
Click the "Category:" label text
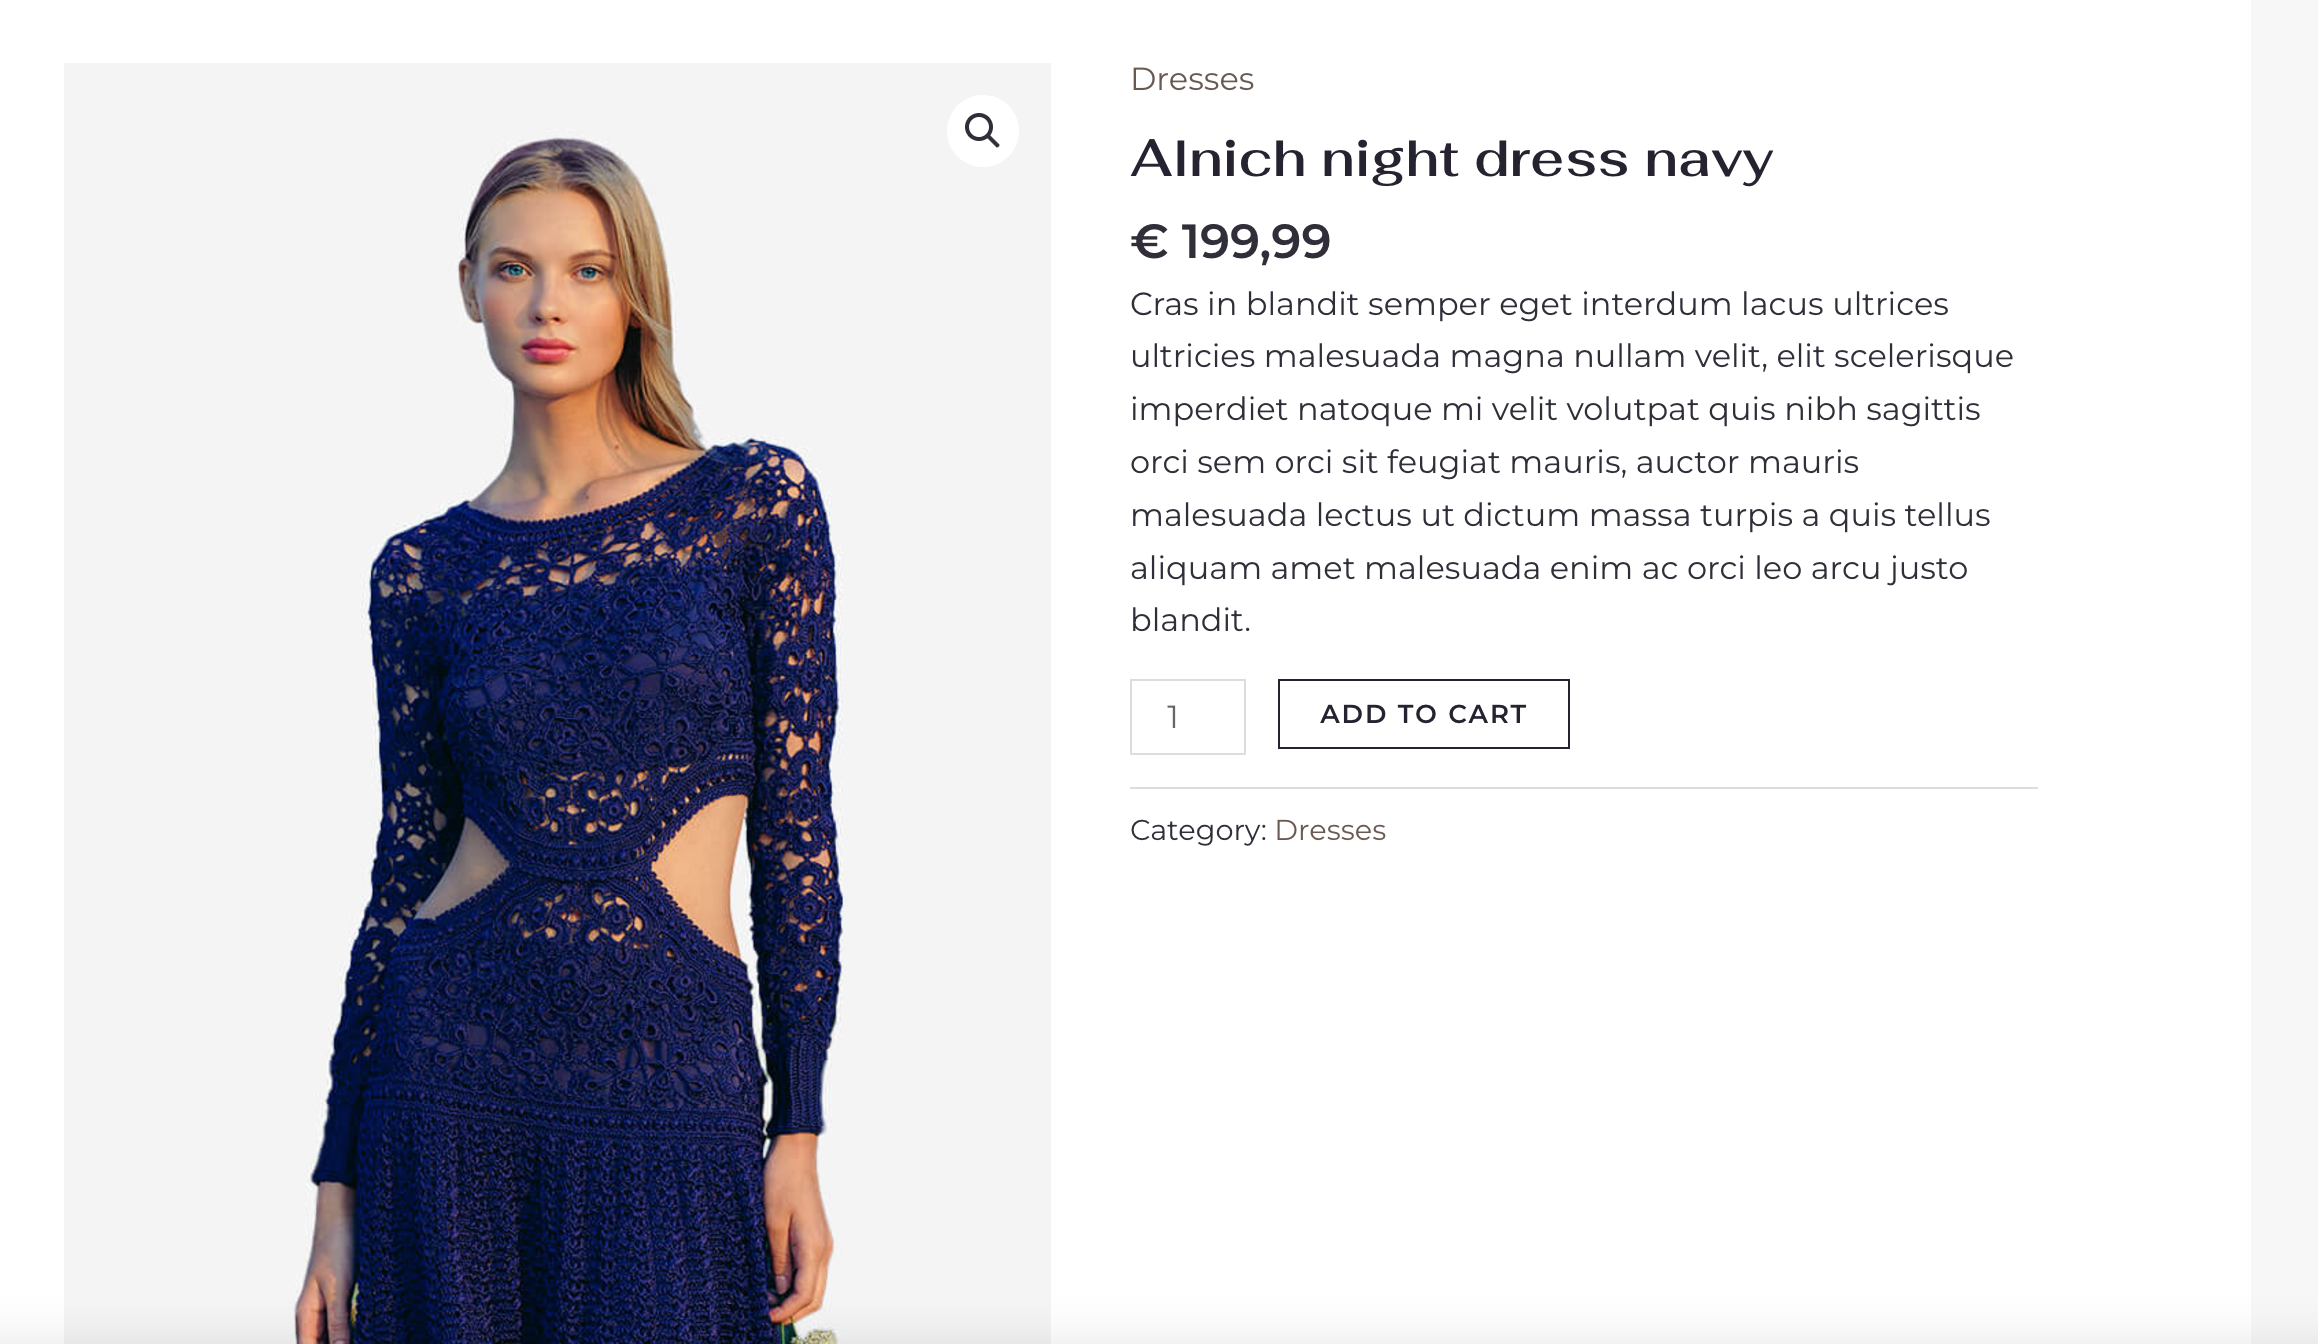[x=1198, y=830]
